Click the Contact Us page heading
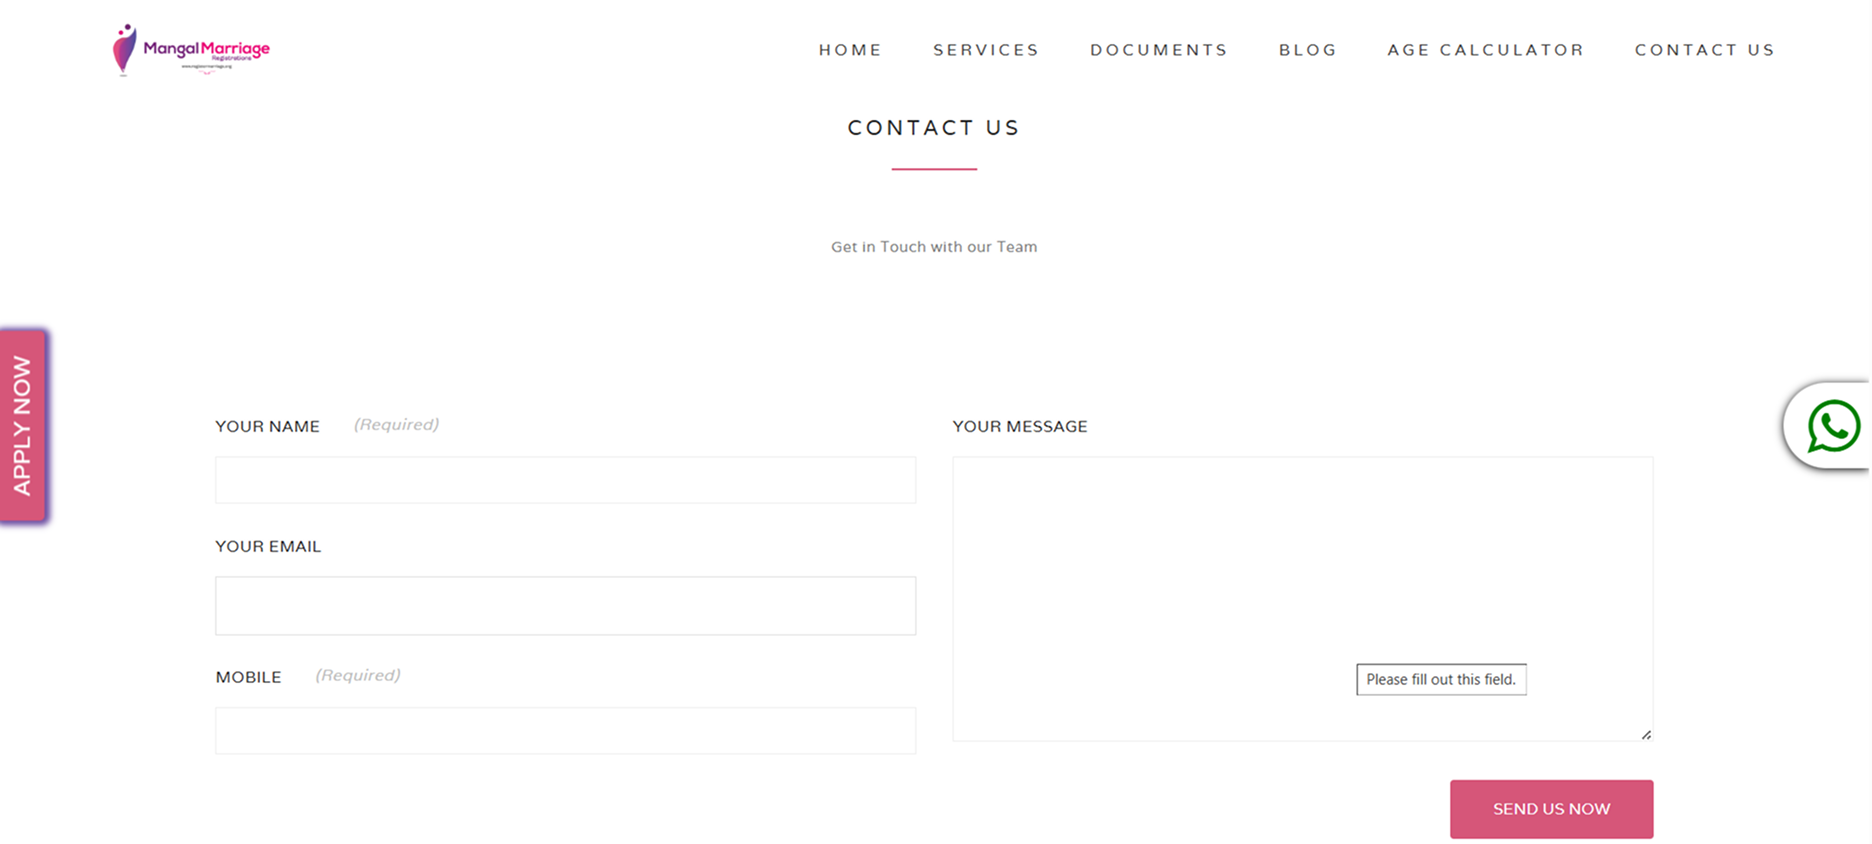 pos(933,128)
